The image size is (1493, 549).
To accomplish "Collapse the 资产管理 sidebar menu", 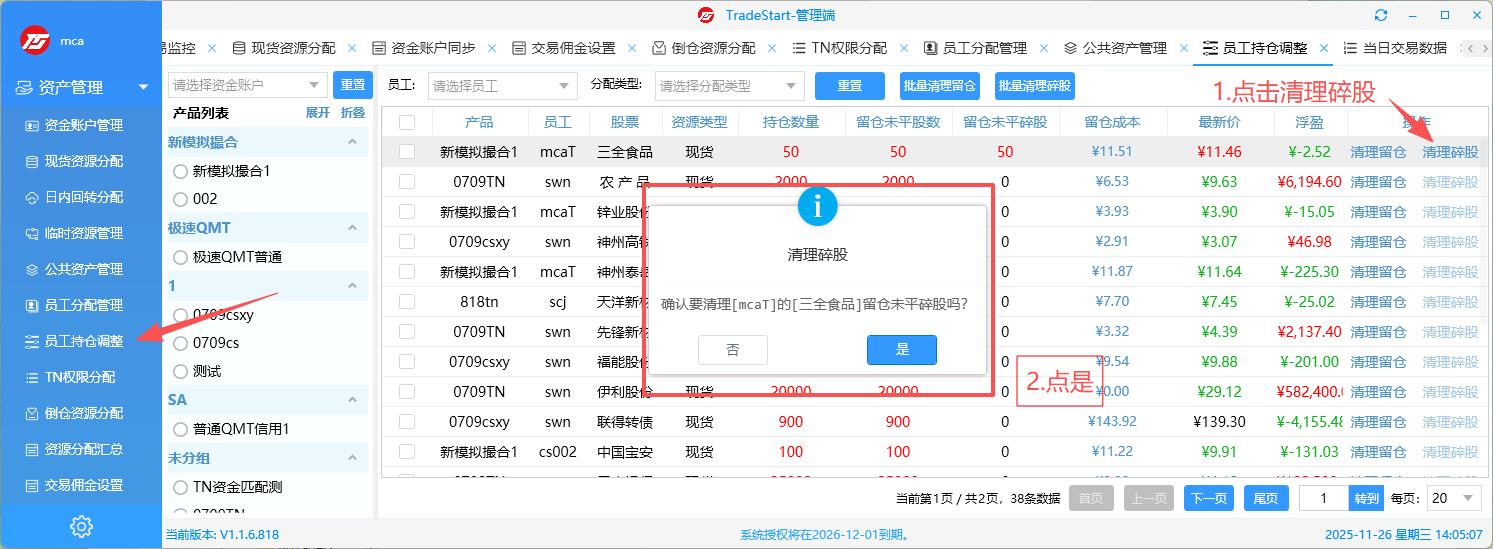I will pyautogui.click(x=144, y=88).
